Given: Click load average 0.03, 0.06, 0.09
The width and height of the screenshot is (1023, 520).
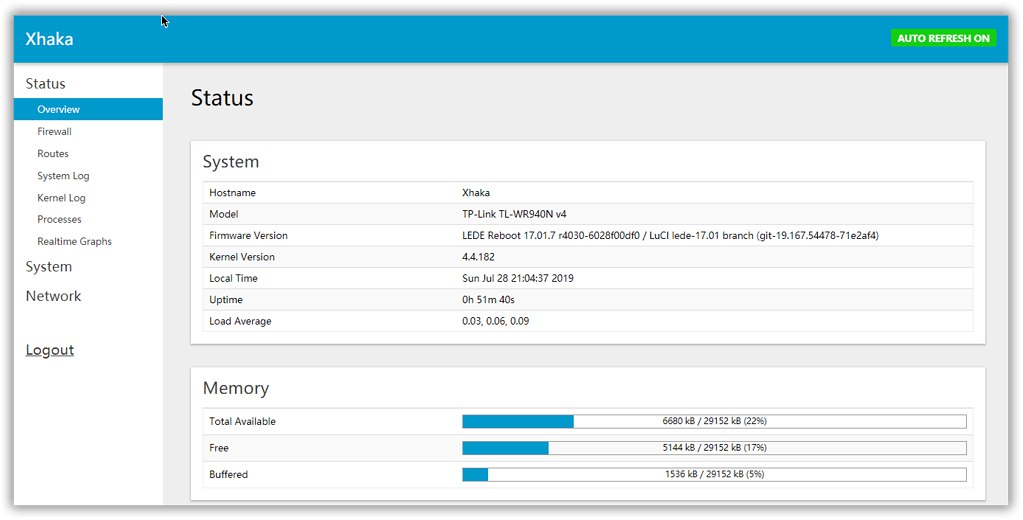Looking at the screenshot, I should tap(495, 321).
